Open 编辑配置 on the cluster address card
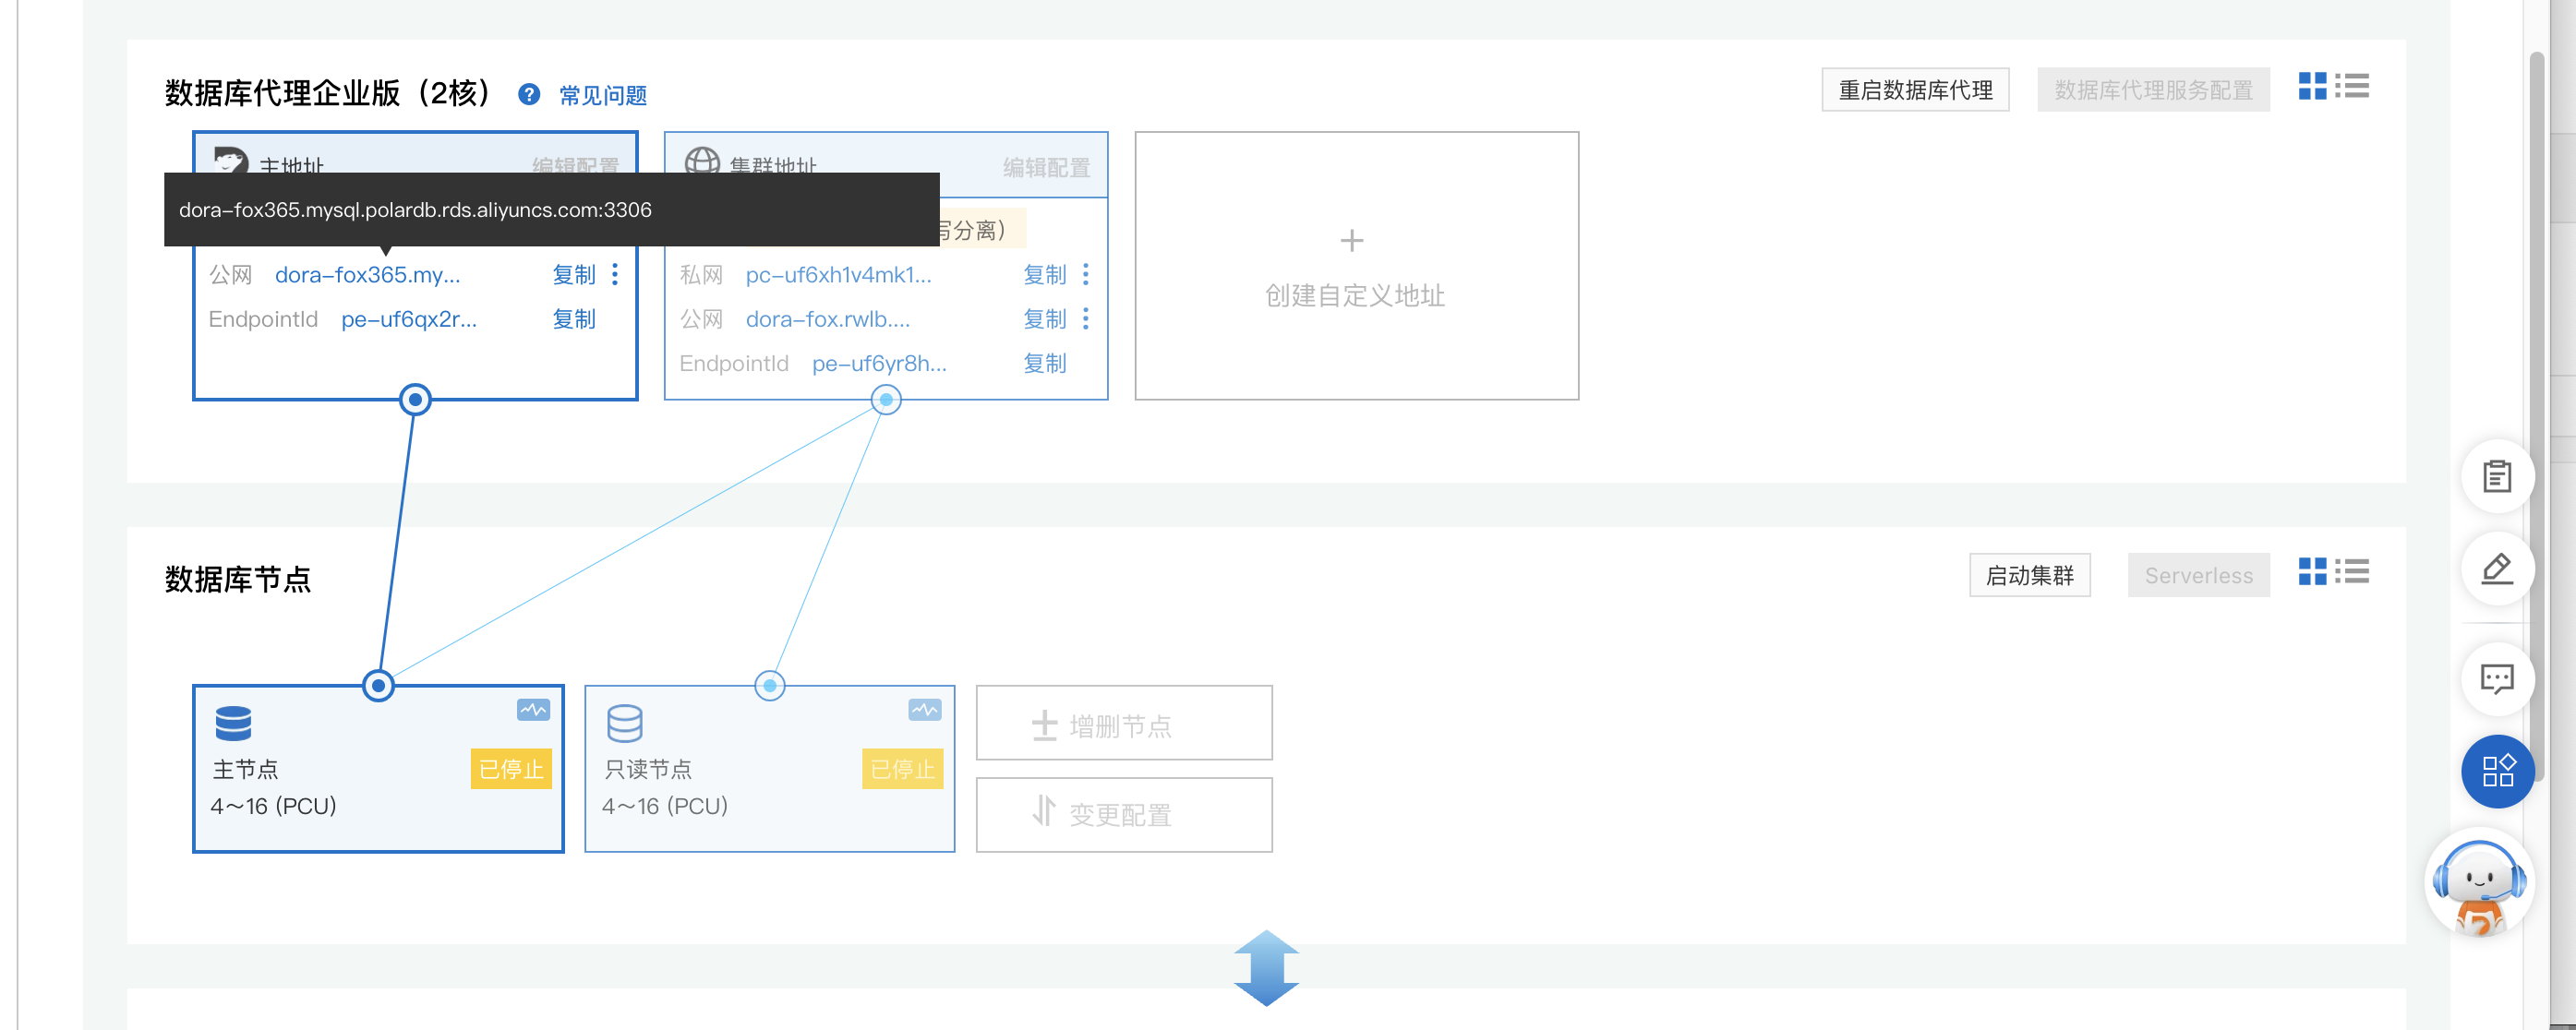 coord(1046,166)
